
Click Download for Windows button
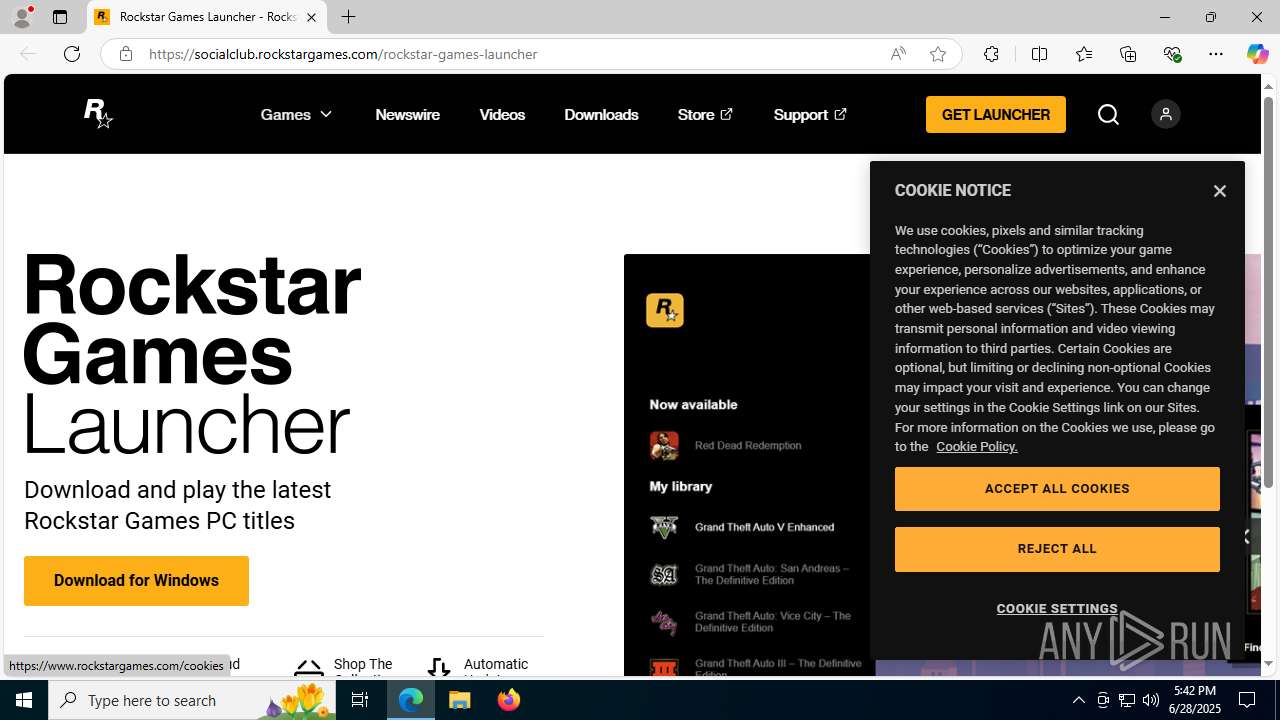coord(136,580)
